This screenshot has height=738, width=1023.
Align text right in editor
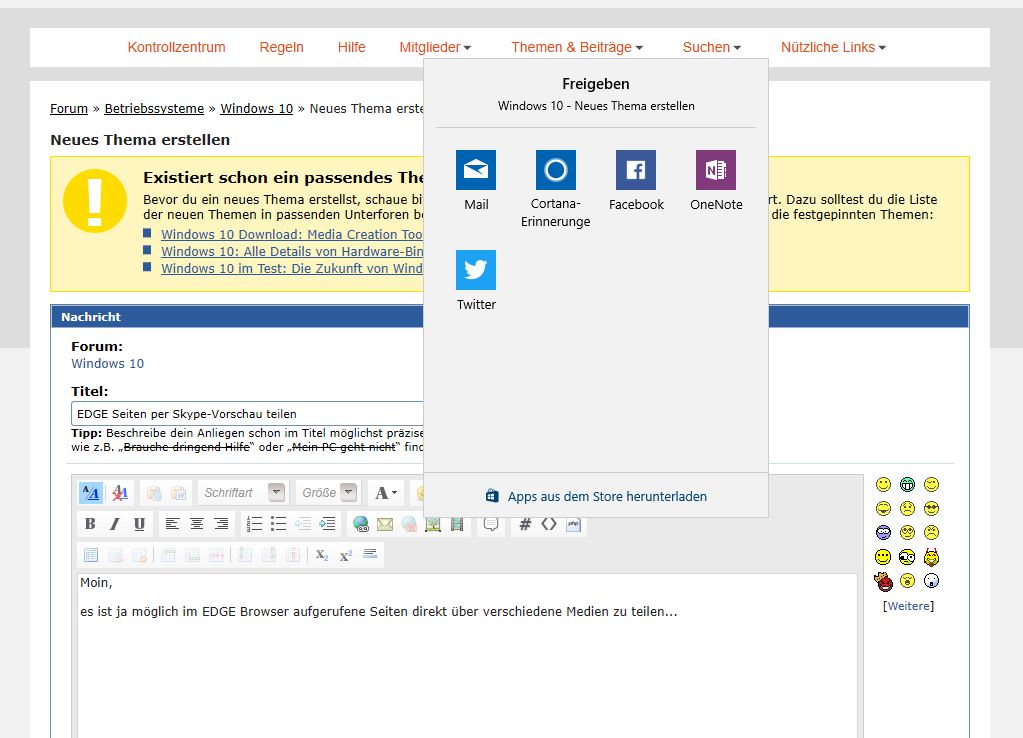point(221,523)
